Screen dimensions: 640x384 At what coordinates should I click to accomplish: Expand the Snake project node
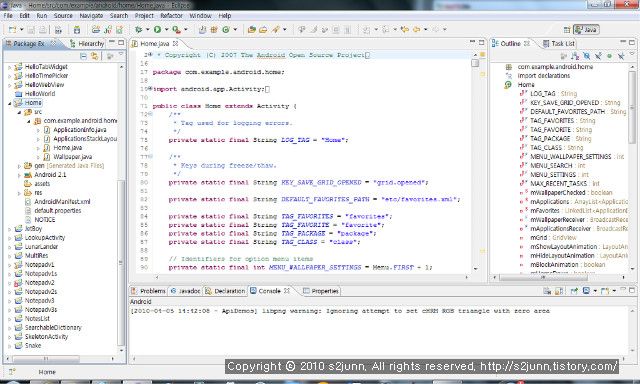9,346
